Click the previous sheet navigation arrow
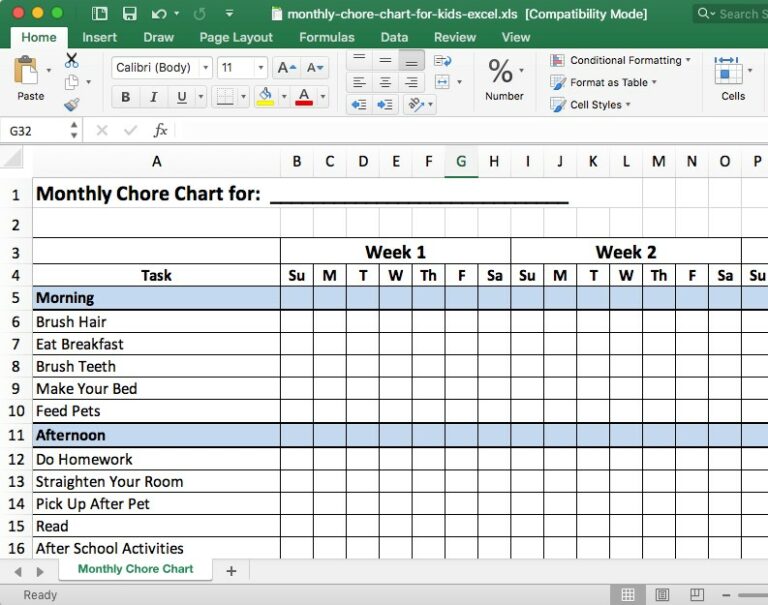This screenshot has width=768, height=605. tap(18, 571)
